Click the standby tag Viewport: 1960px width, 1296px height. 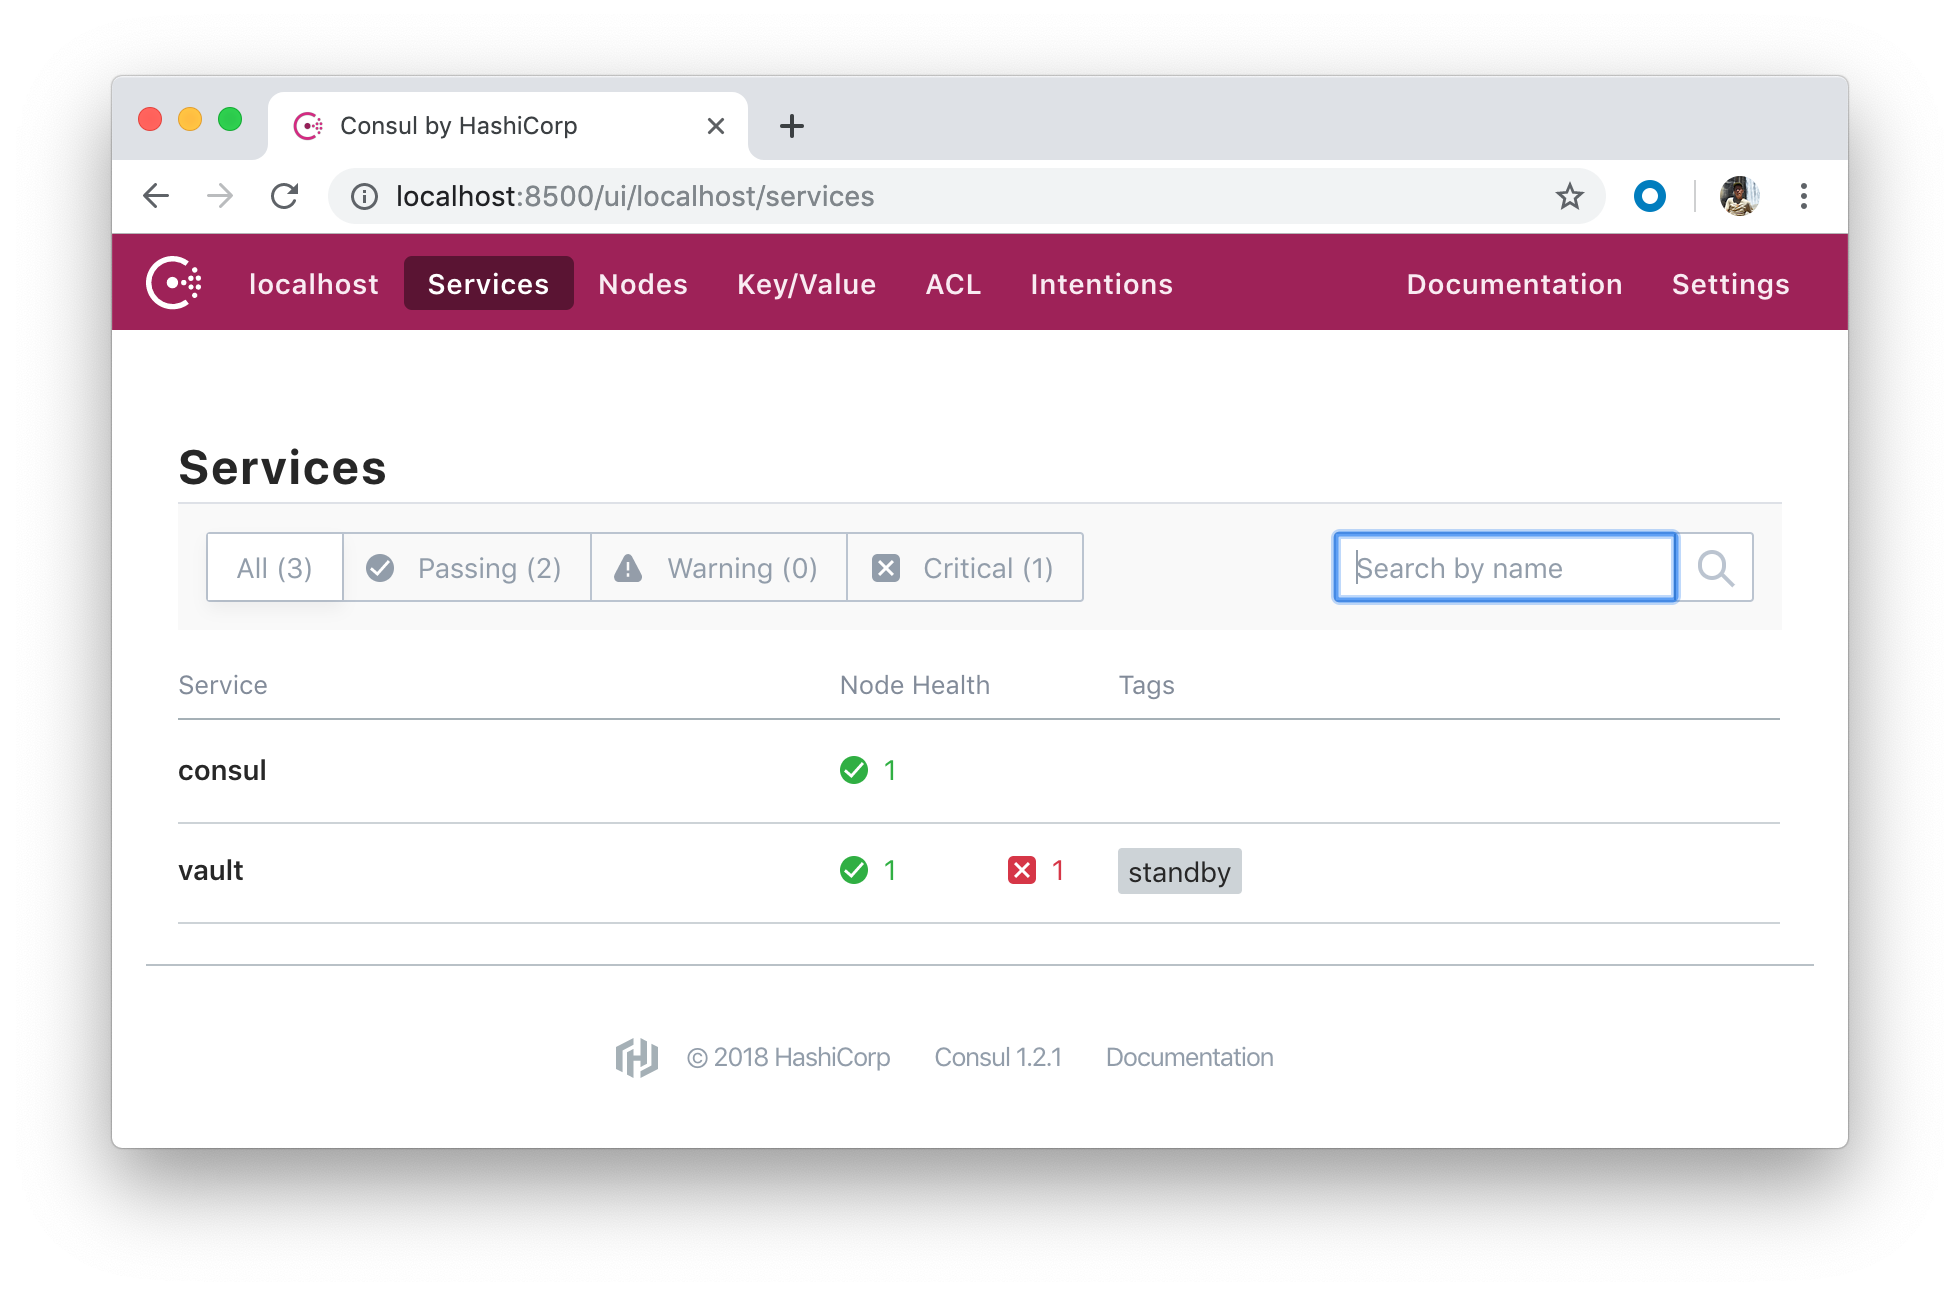pyautogui.click(x=1180, y=871)
